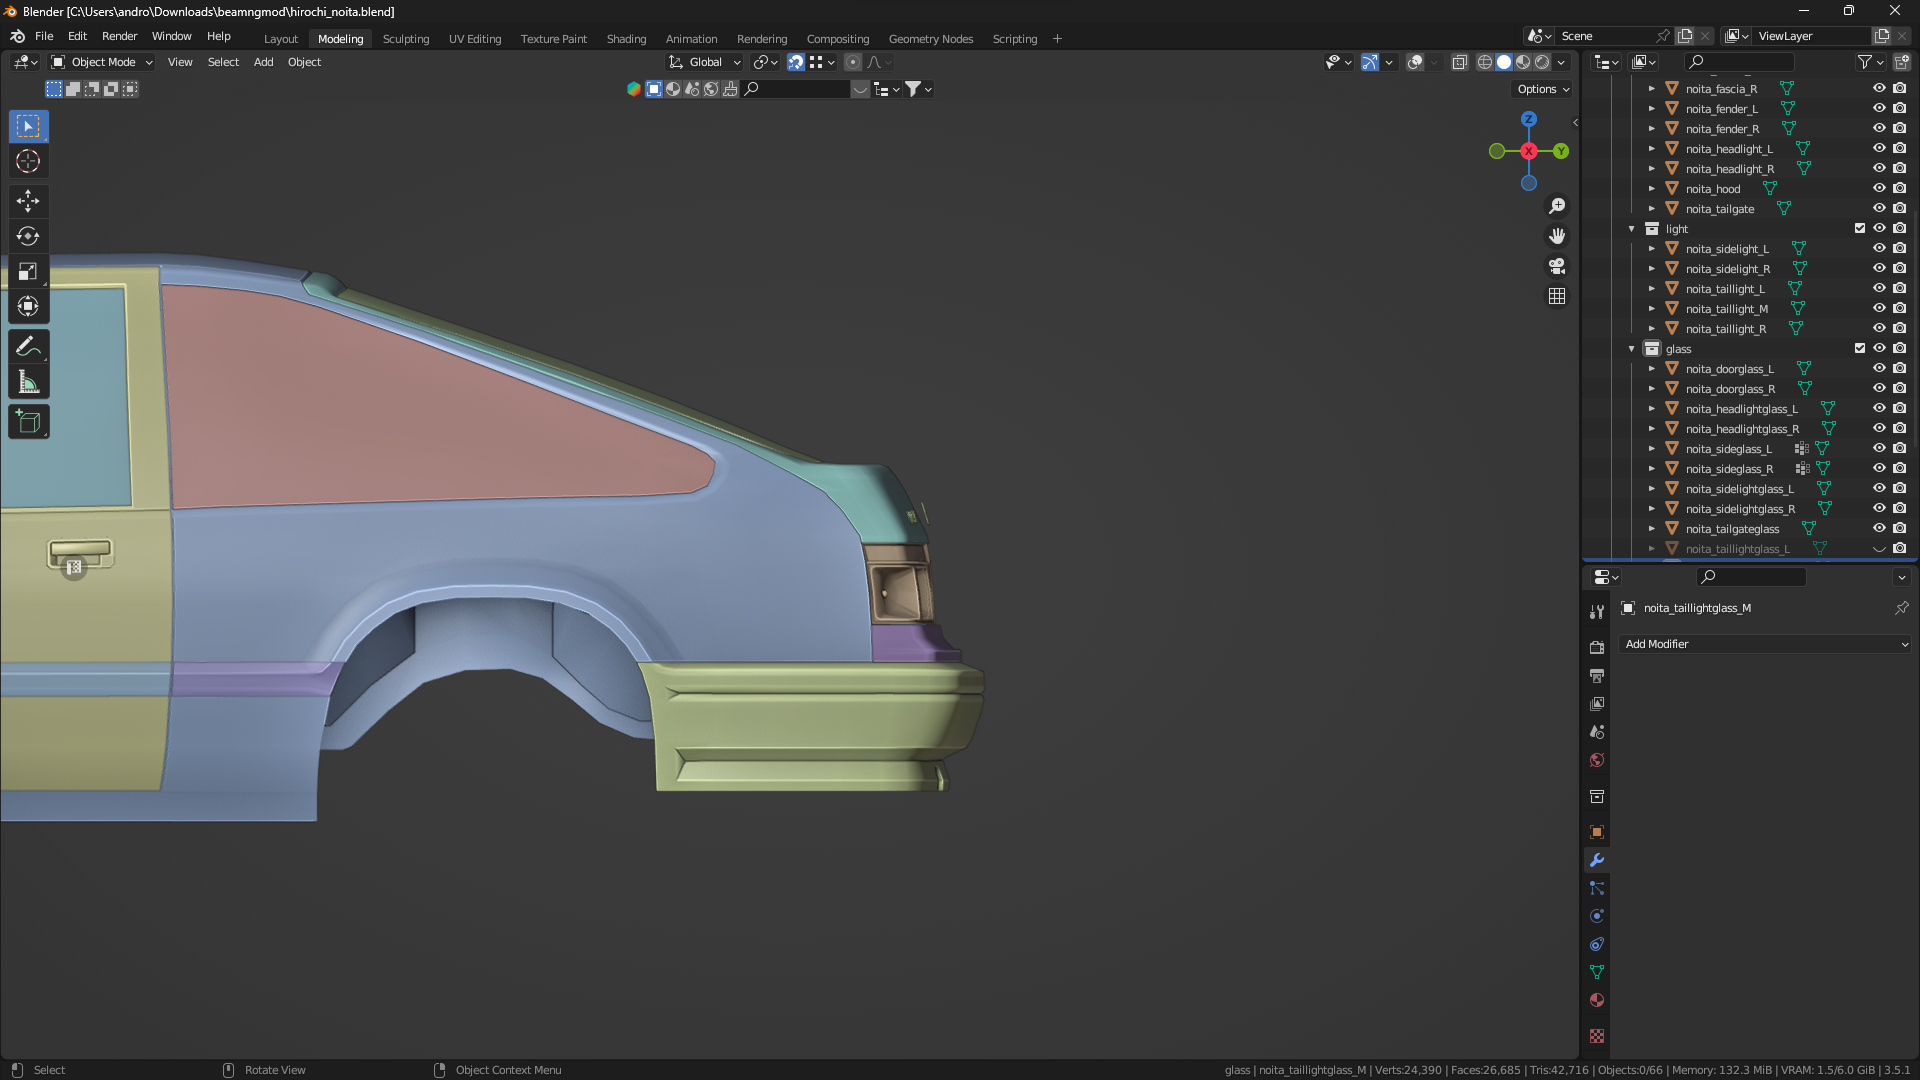The width and height of the screenshot is (1920, 1080).
Task: Open the viewport Add menu
Action: point(263,62)
